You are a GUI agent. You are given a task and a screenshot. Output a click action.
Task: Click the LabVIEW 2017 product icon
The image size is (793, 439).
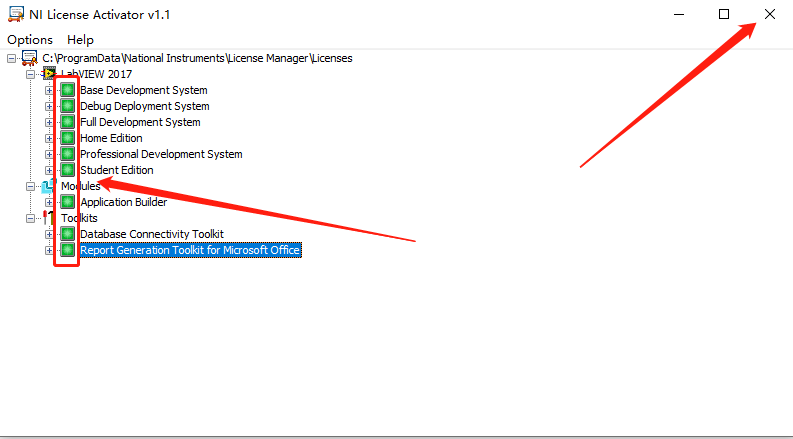(x=49, y=74)
